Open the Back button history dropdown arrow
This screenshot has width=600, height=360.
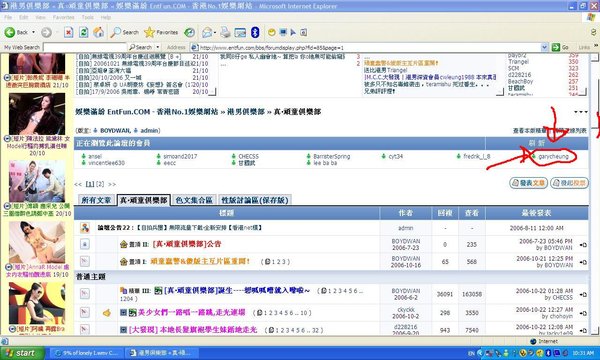pyautogui.click(x=33, y=33)
